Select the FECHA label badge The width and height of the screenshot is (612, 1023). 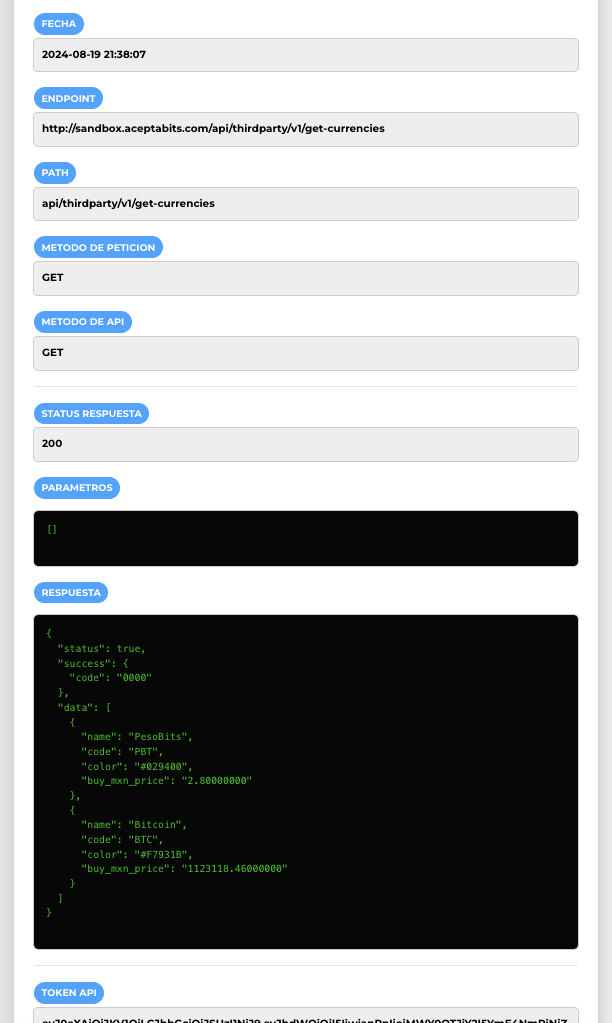click(x=59, y=24)
